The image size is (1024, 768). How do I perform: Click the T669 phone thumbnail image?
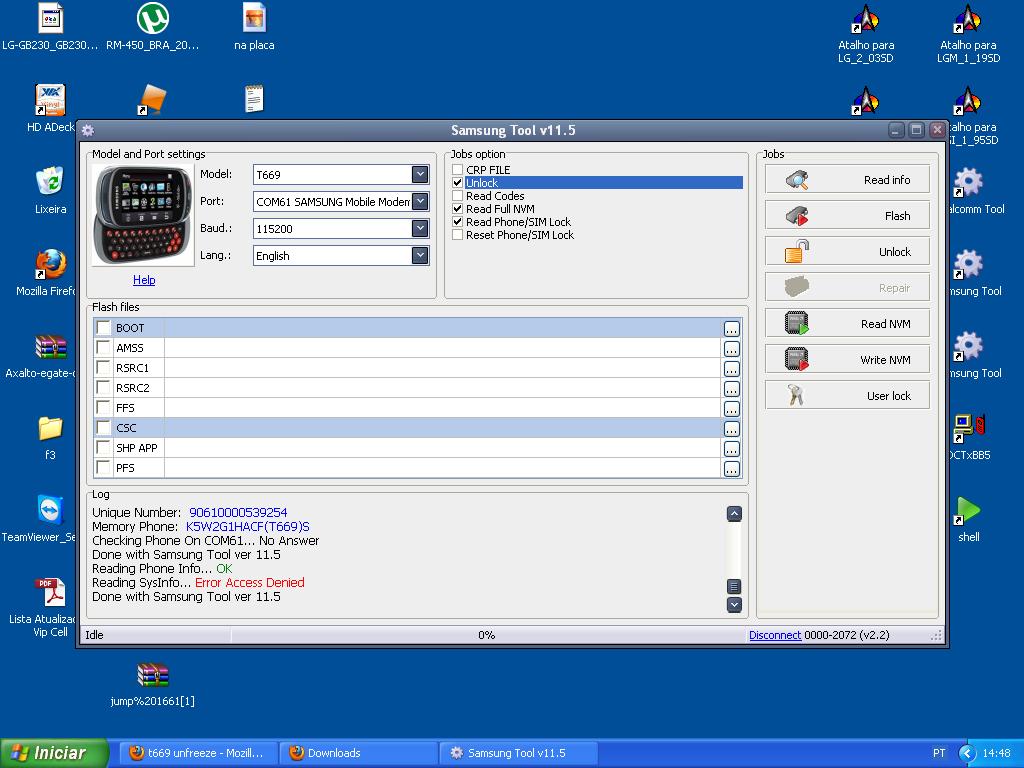click(143, 215)
